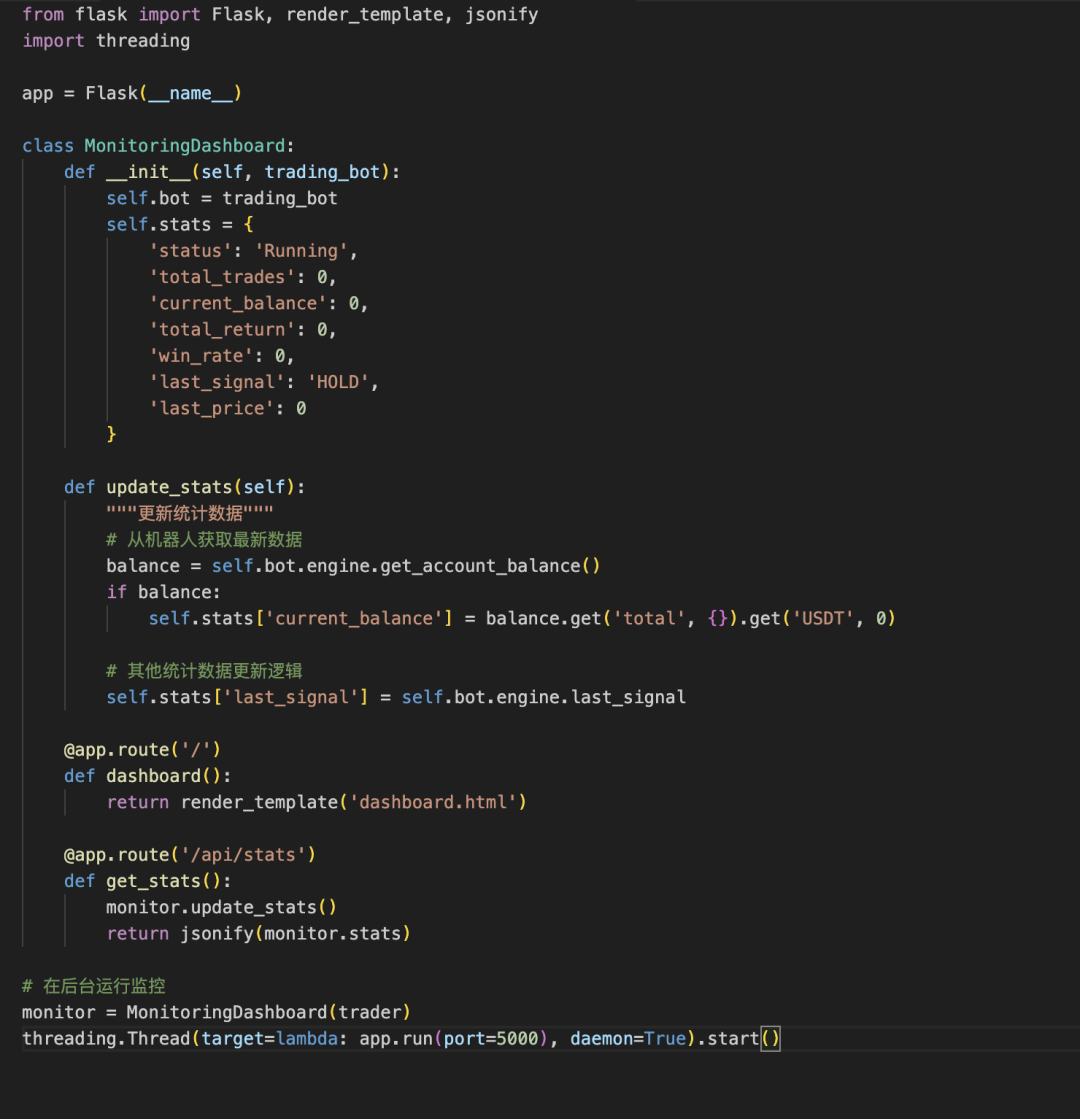The width and height of the screenshot is (1080, 1119).
Task: Click the get_account_balance() call line
Action: [353, 566]
